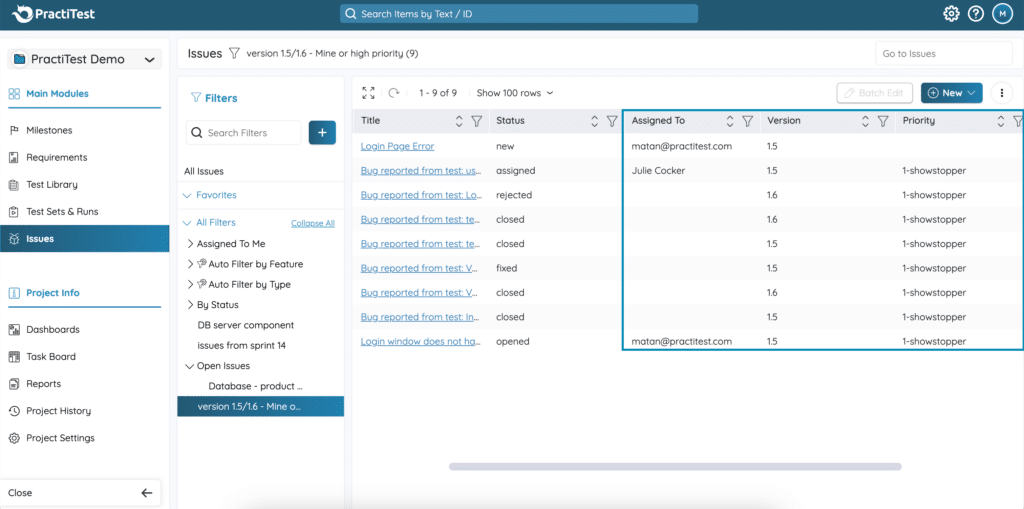
Task: Expand the Assigned To Me filter
Action: tap(190, 244)
